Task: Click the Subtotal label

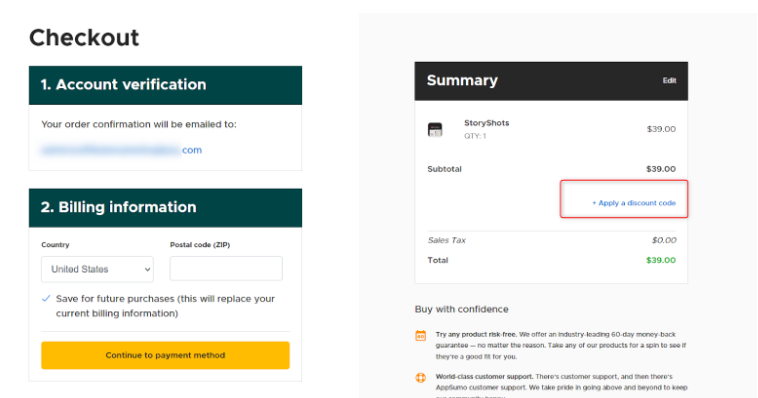Action: click(x=444, y=169)
